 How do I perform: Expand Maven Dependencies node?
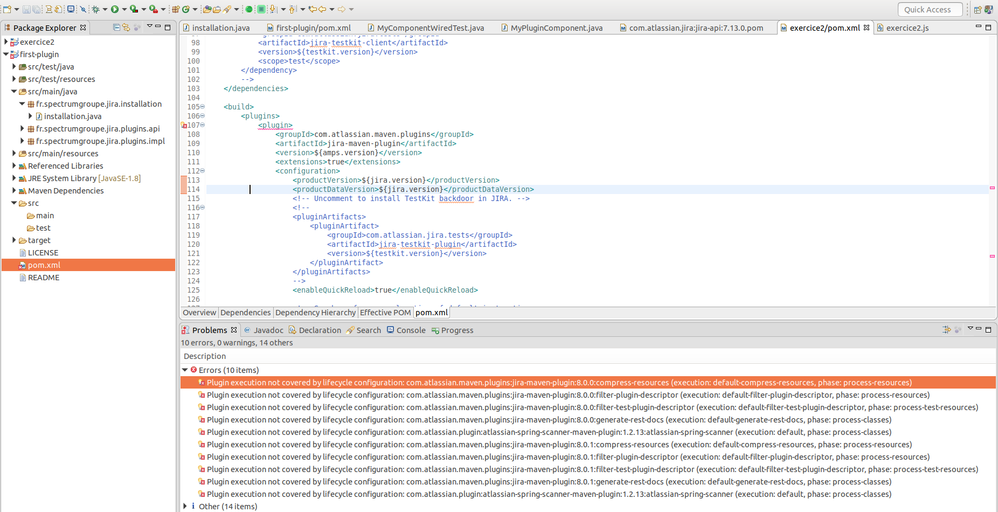coord(14,190)
